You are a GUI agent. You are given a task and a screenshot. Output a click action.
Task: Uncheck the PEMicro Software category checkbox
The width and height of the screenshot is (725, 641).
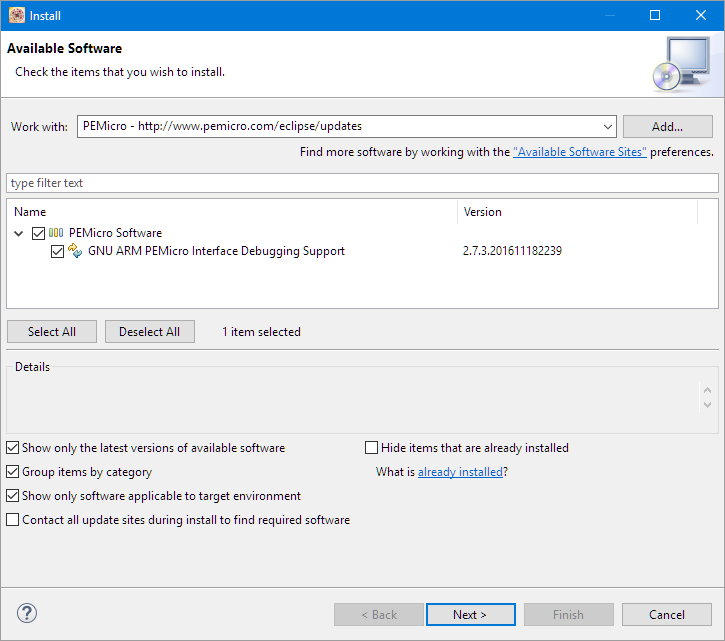click(x=38, y=233)
